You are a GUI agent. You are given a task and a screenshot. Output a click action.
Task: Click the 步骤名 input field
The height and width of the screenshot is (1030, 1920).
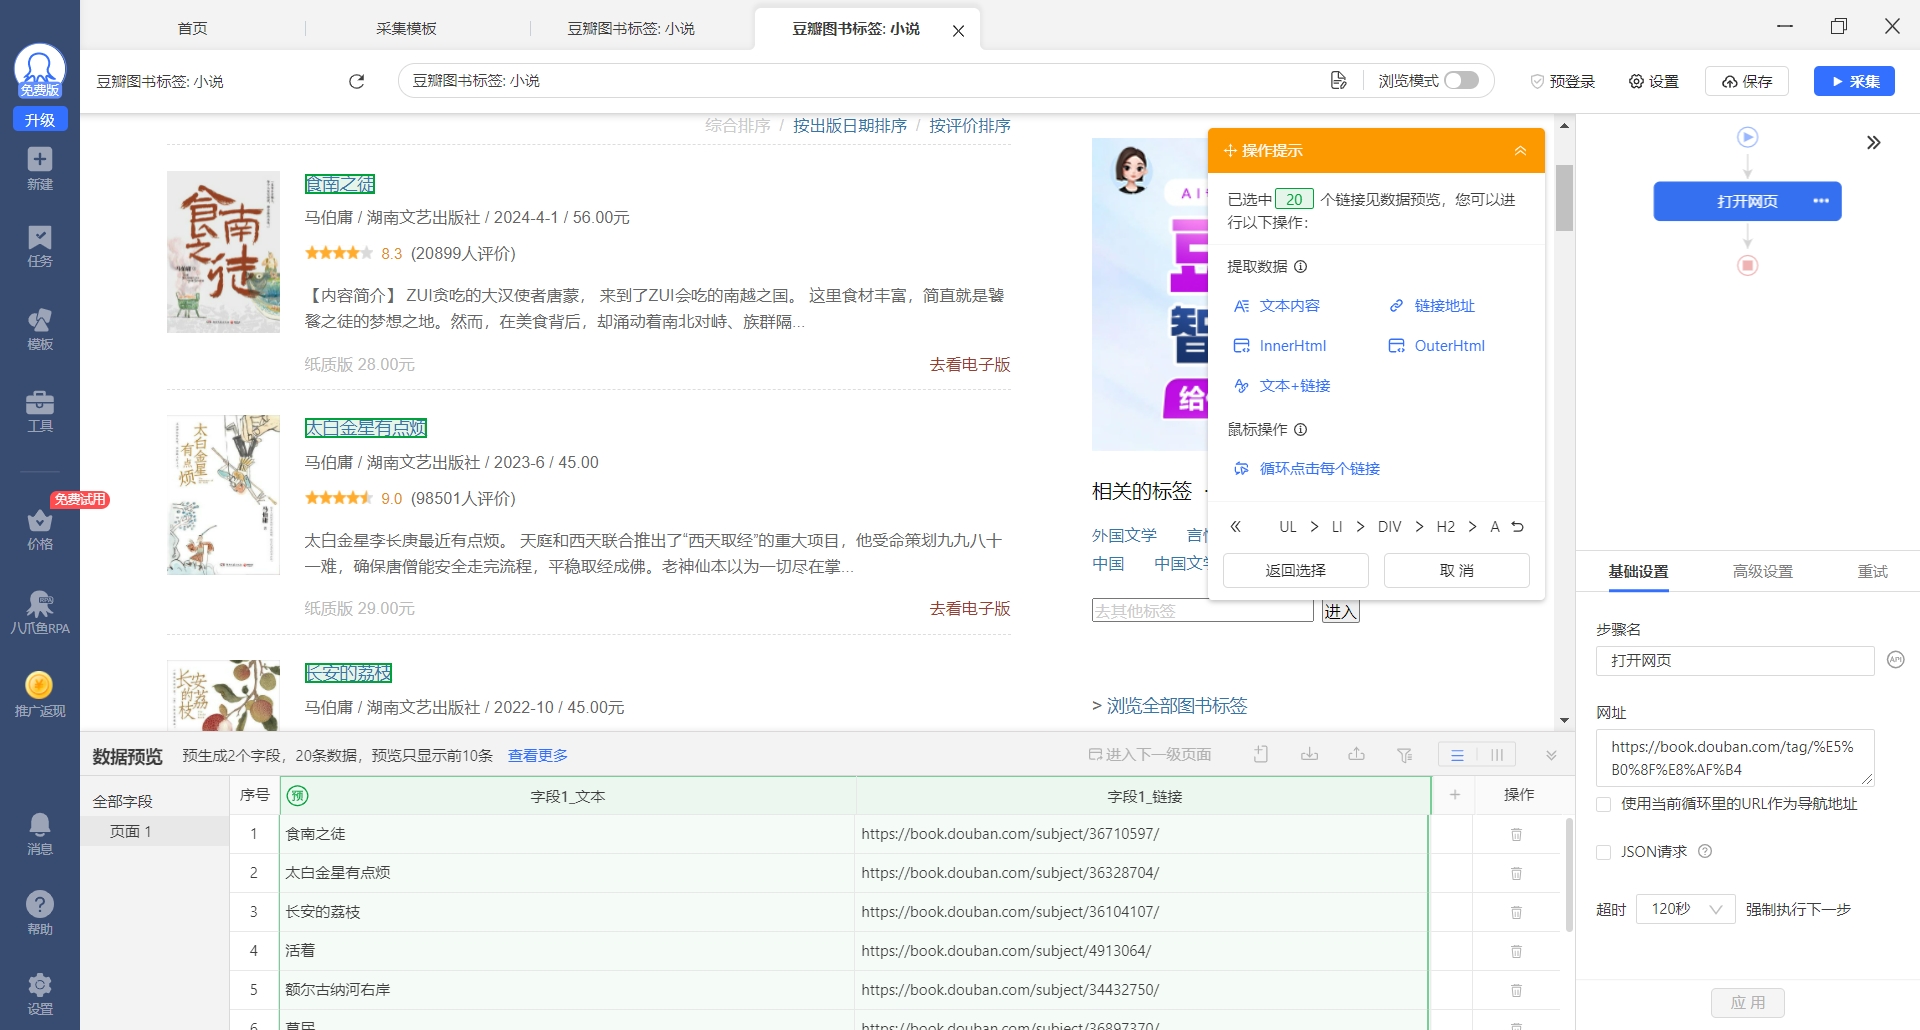point(1735,661)
